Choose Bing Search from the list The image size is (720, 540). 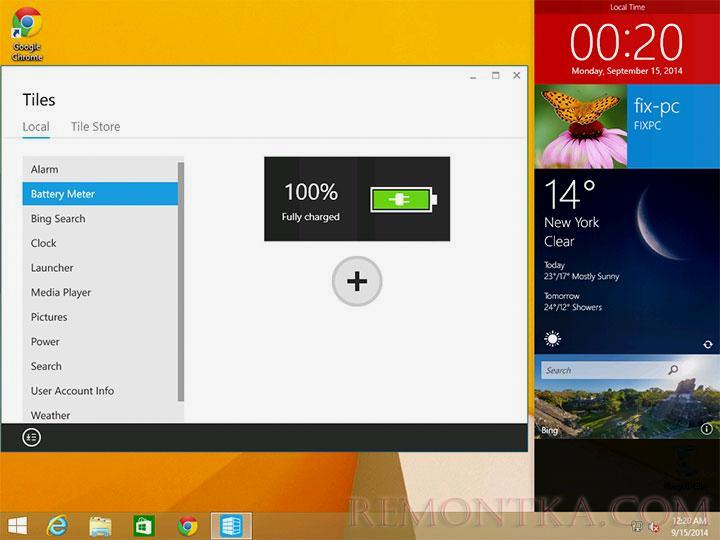[58, 218]
